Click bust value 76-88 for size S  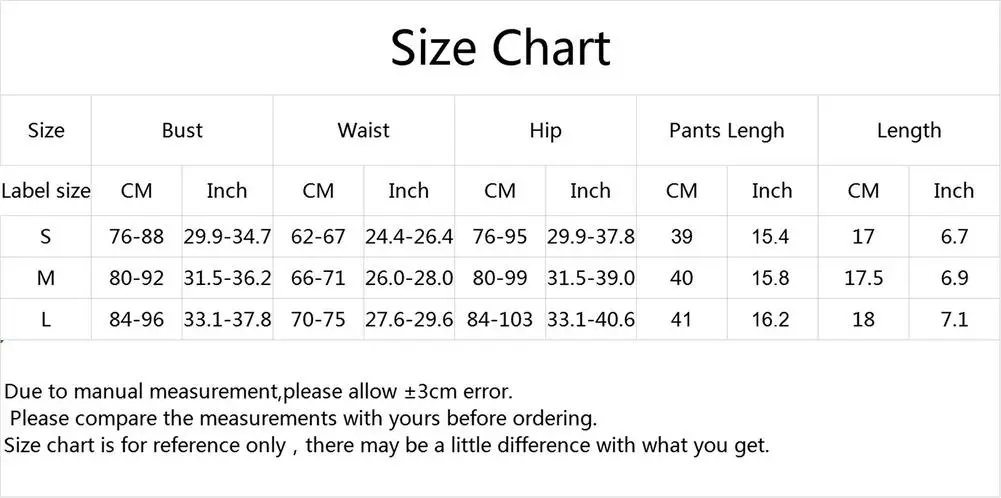pos(136,237)
